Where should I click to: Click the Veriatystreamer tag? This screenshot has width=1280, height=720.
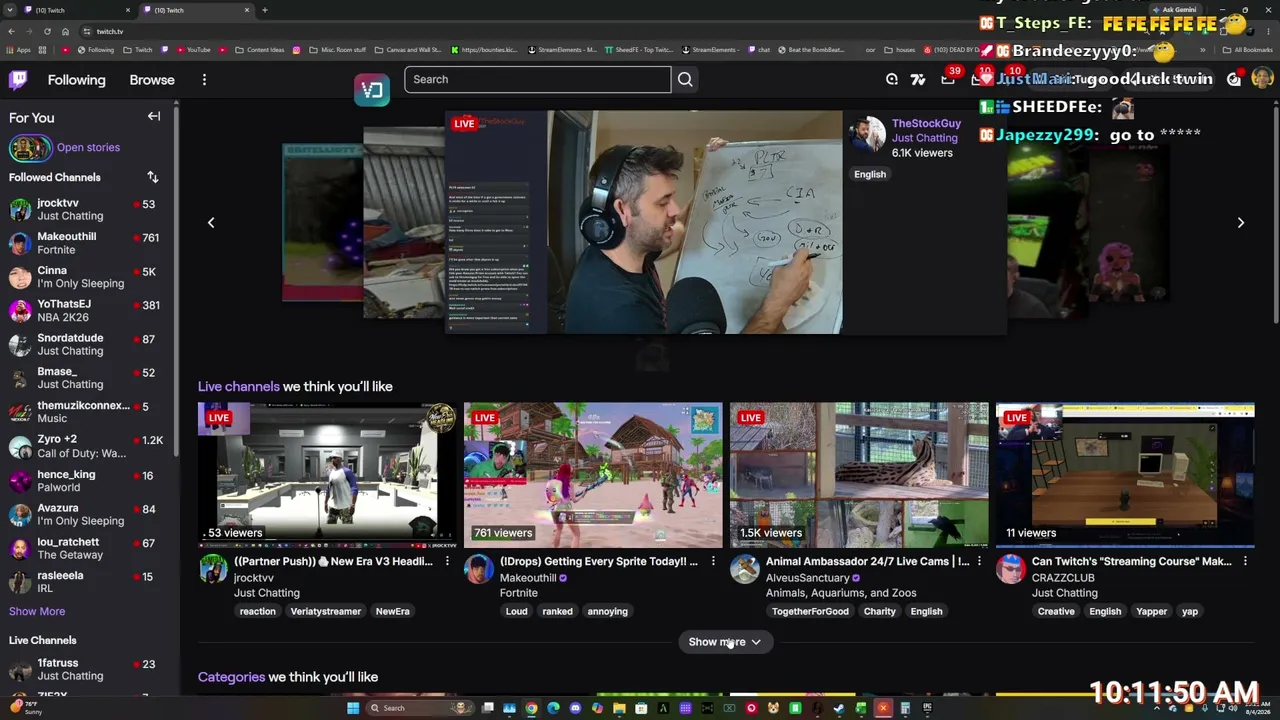pos(325,611)
